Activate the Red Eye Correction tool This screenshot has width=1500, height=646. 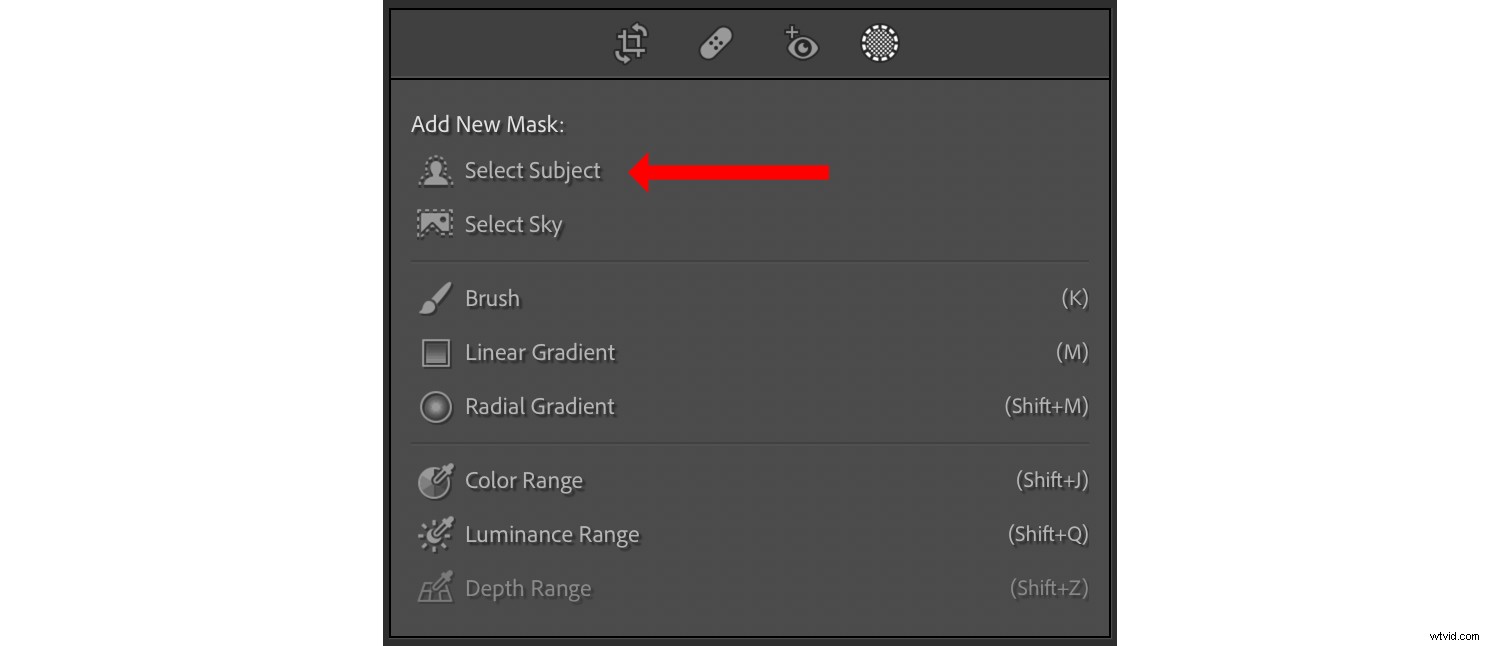point(800,43)
